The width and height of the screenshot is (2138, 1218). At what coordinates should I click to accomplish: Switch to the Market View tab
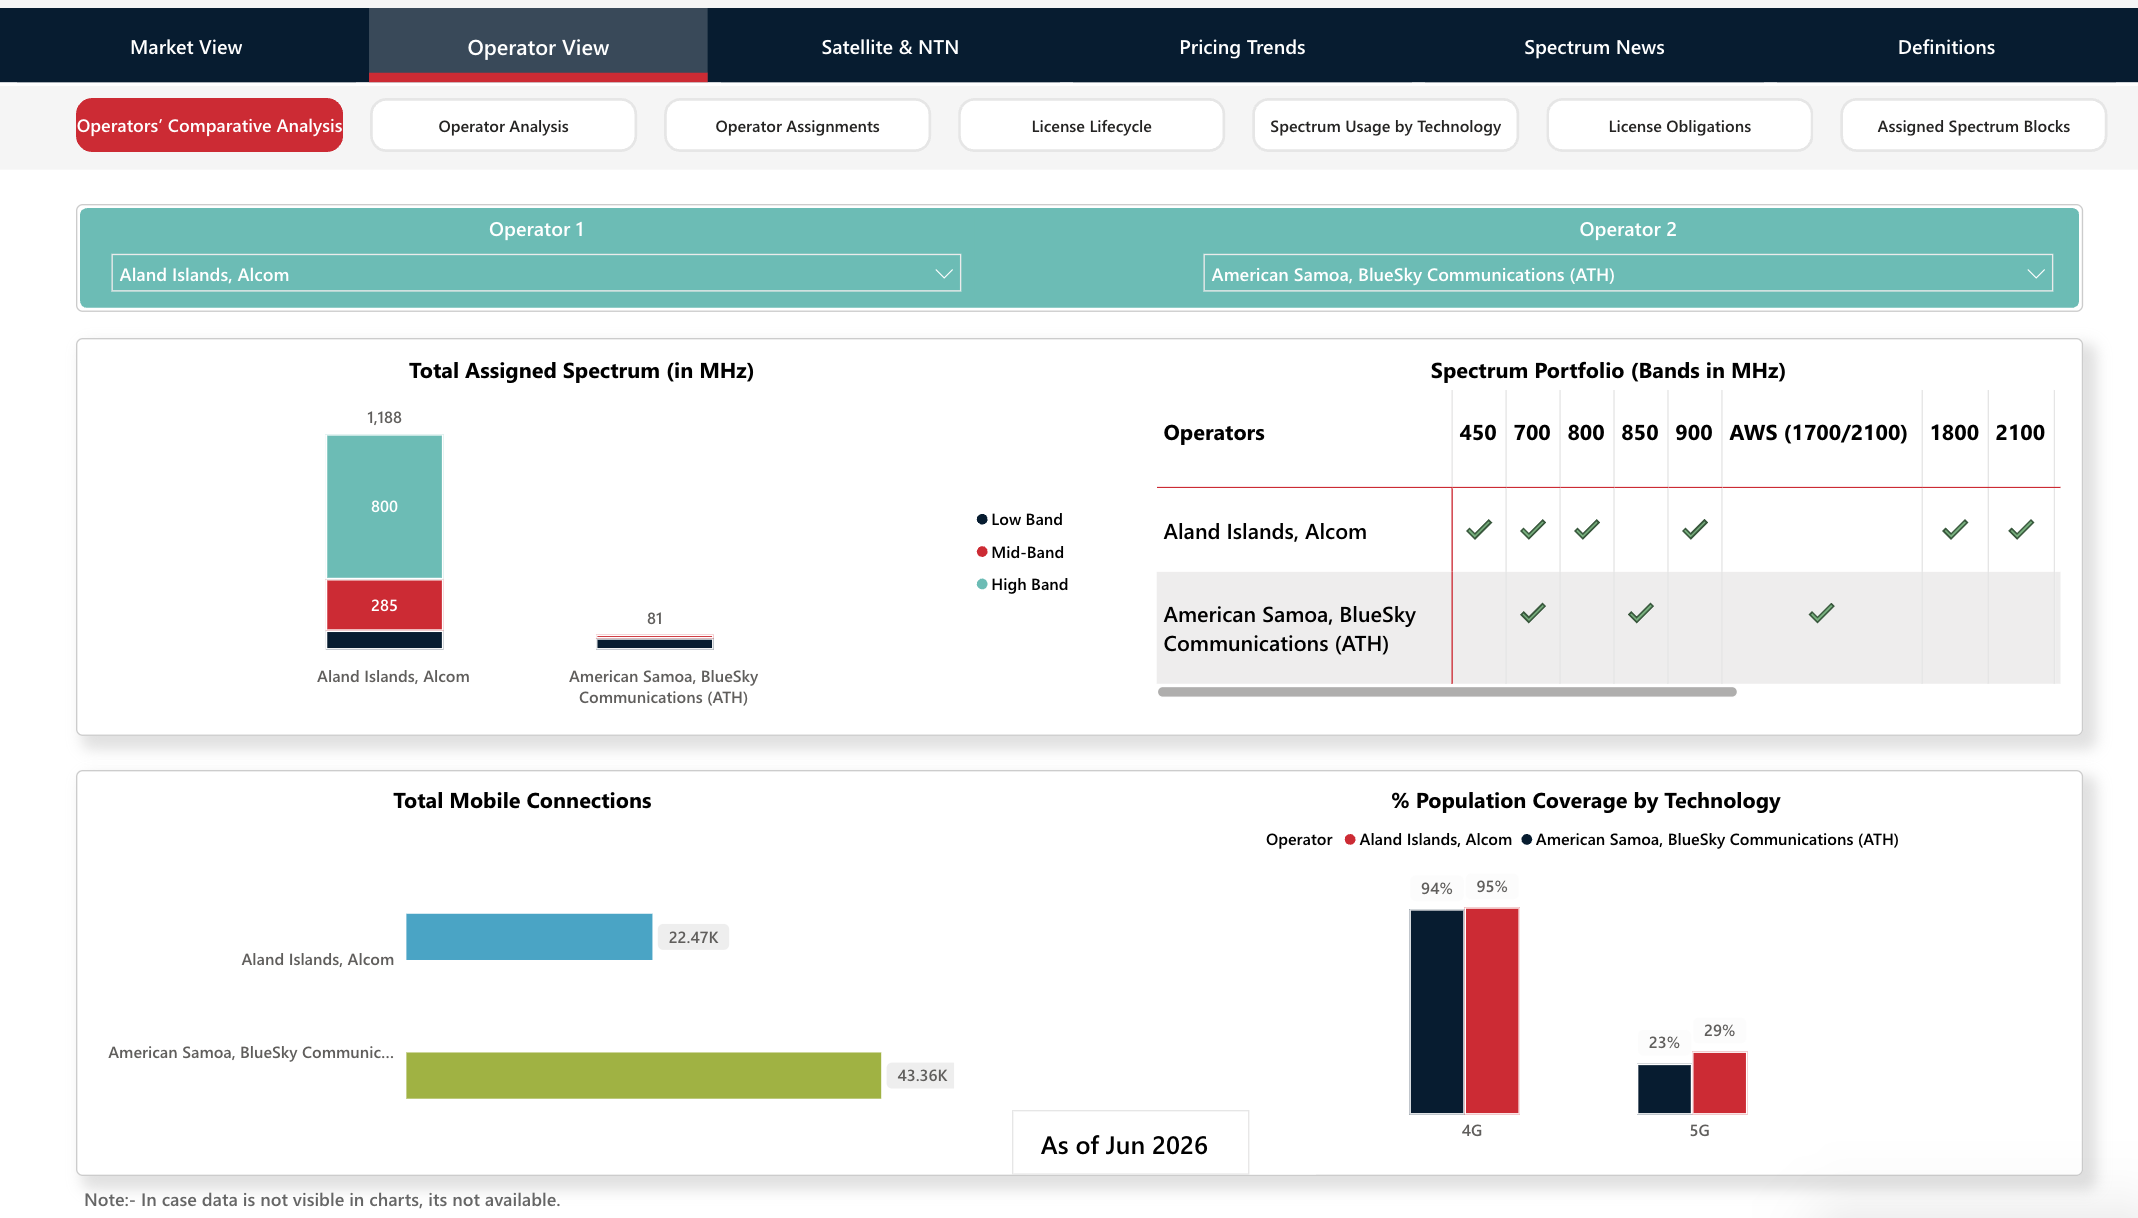coord(186,47)
